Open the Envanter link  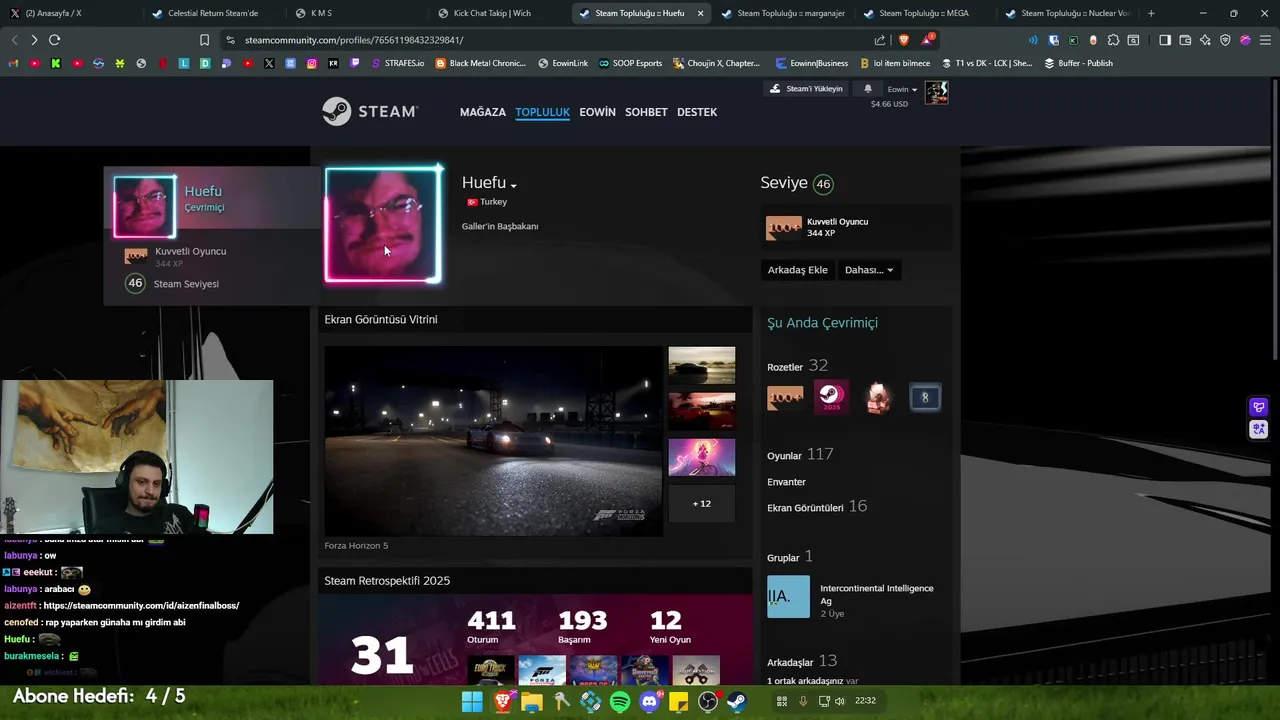pos(786,482)
